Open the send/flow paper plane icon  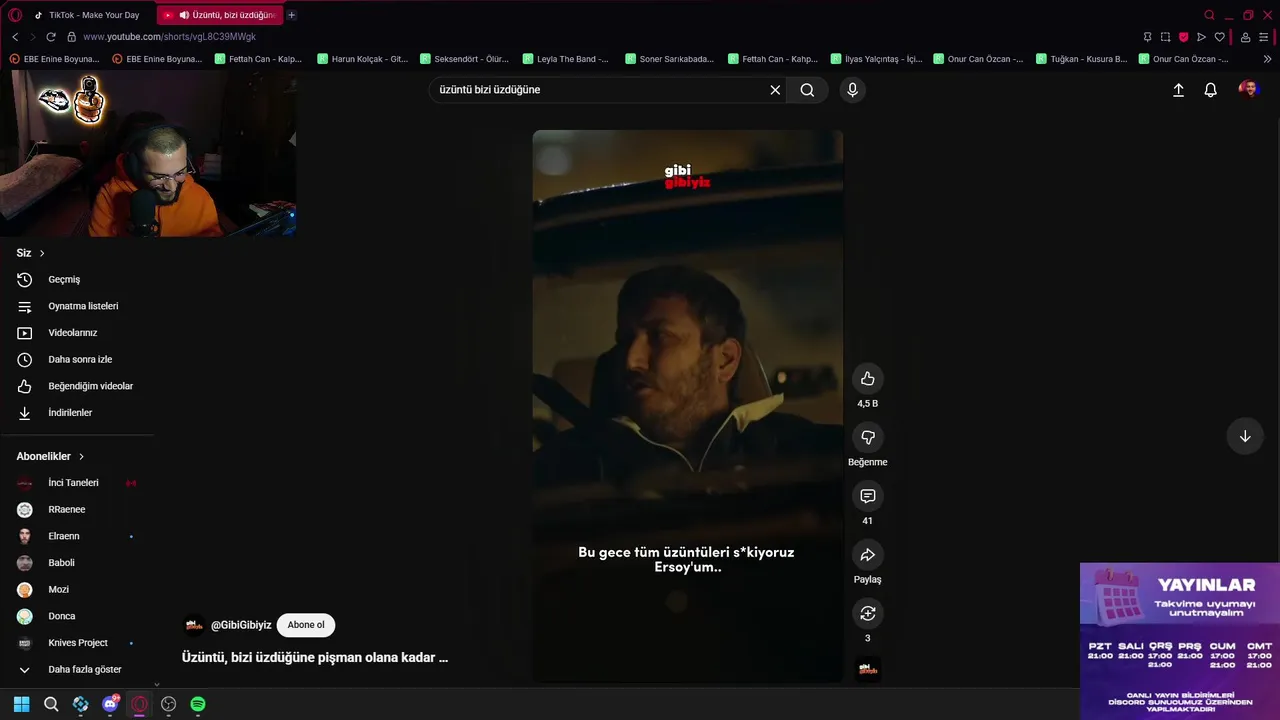[1201, 37]
